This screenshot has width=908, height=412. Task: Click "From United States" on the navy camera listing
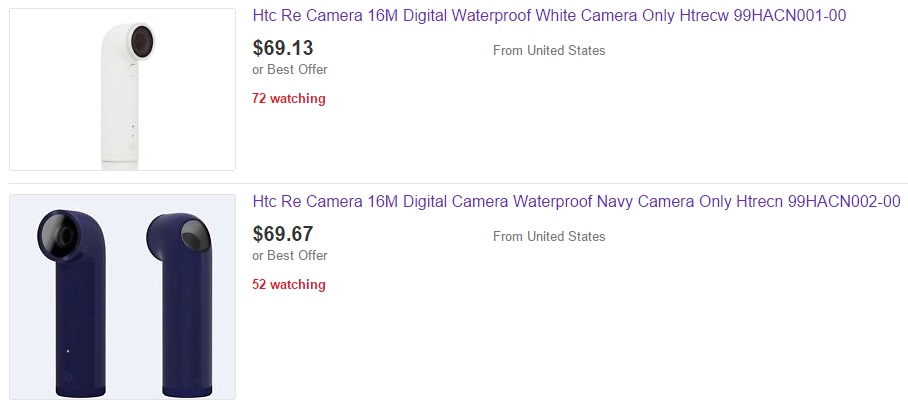tap(549, 236)
